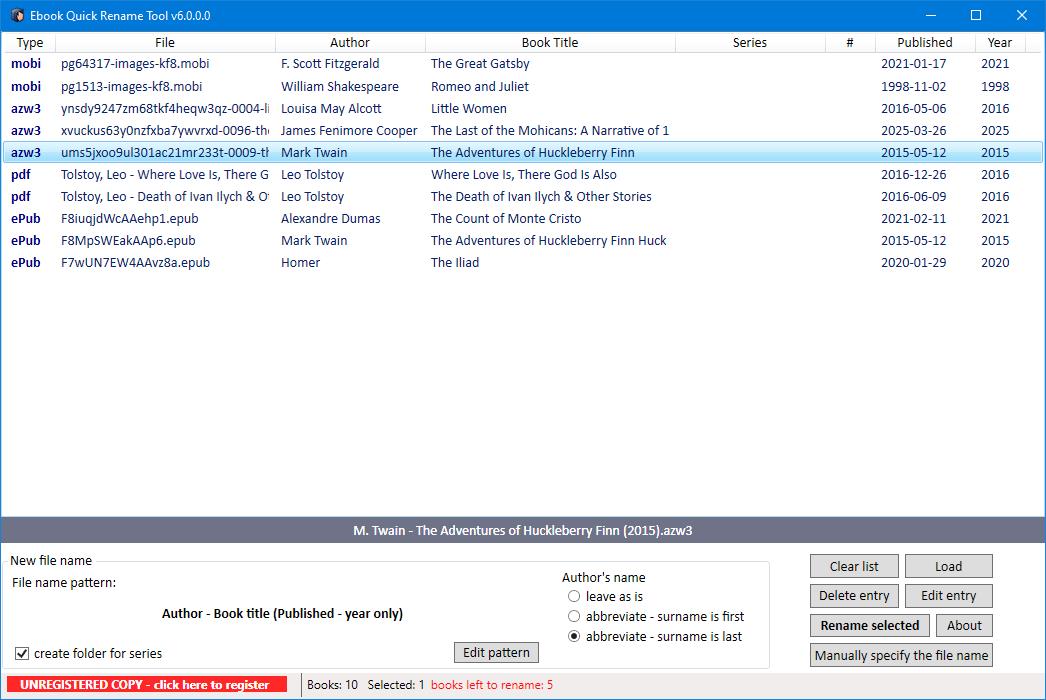Click the Year column header
The image size is (1046, 700).
[999, 42]
